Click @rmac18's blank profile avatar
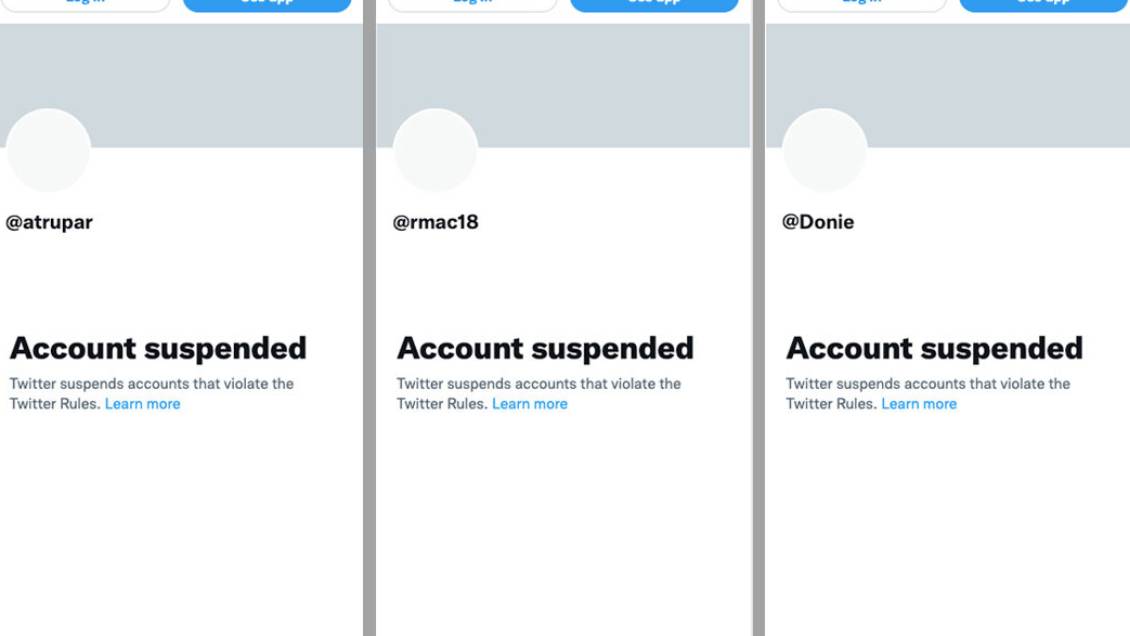Viewport: 1130px width, 636px height. tap(435, 150)
